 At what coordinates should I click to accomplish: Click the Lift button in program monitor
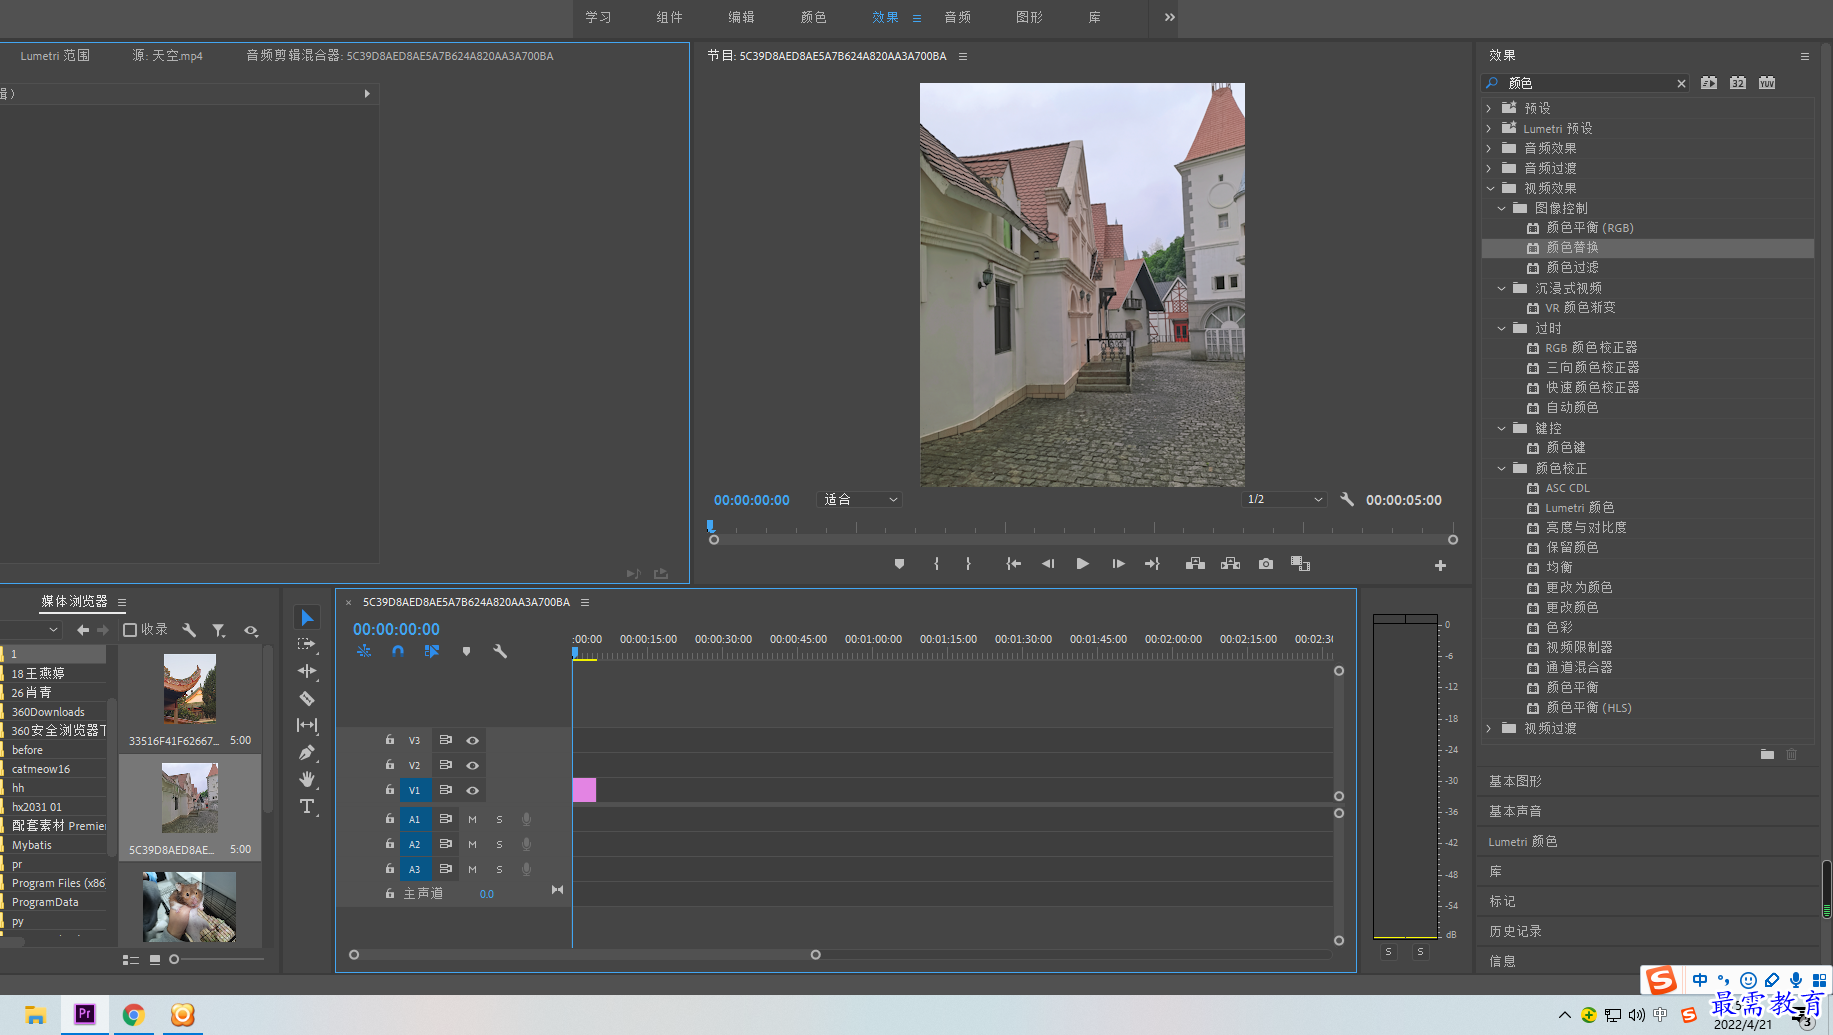[x=1195, y=564]
